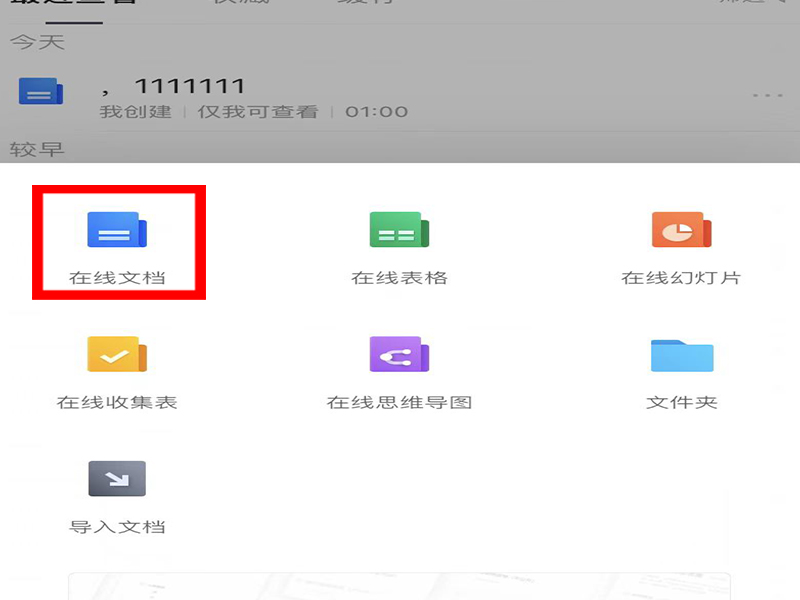Collapse the 较早 section header
Screen dimensions: 800x600
click(x=37, y=150)
